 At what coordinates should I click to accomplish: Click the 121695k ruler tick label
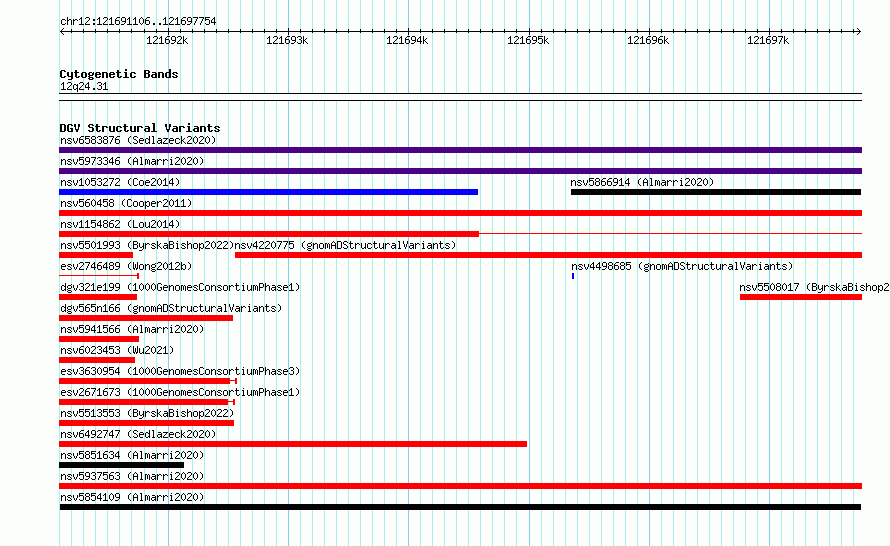click(528, 40)
